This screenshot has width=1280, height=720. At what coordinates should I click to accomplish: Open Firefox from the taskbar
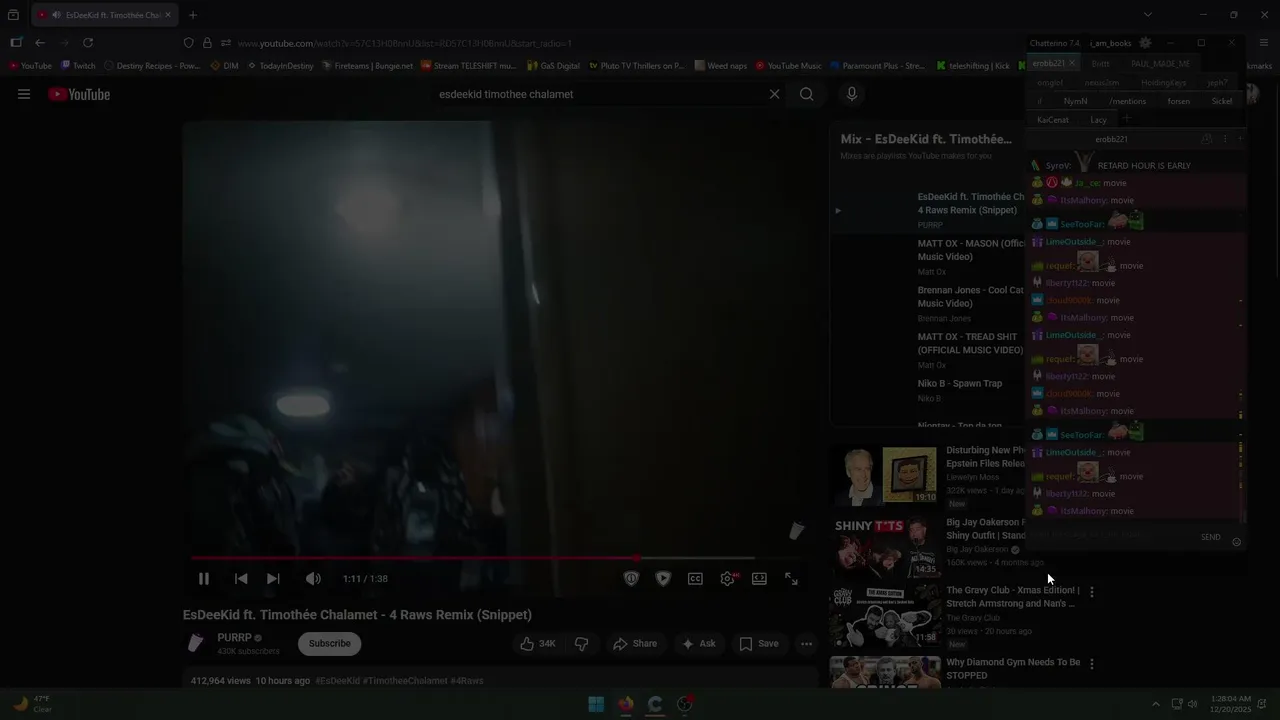point(626,704)
